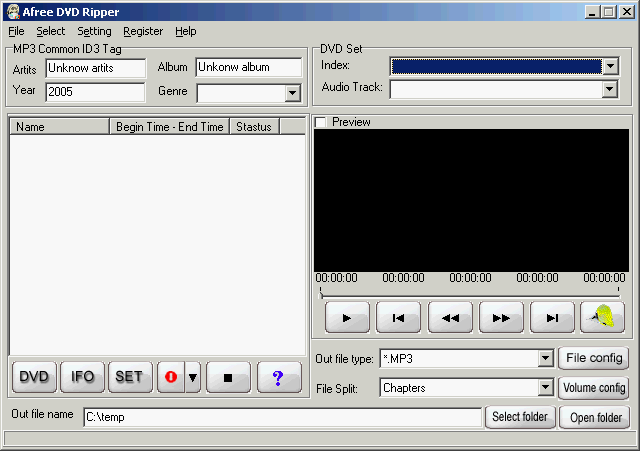
Task: Open the Register menu
Action: [x=143, y=31]
